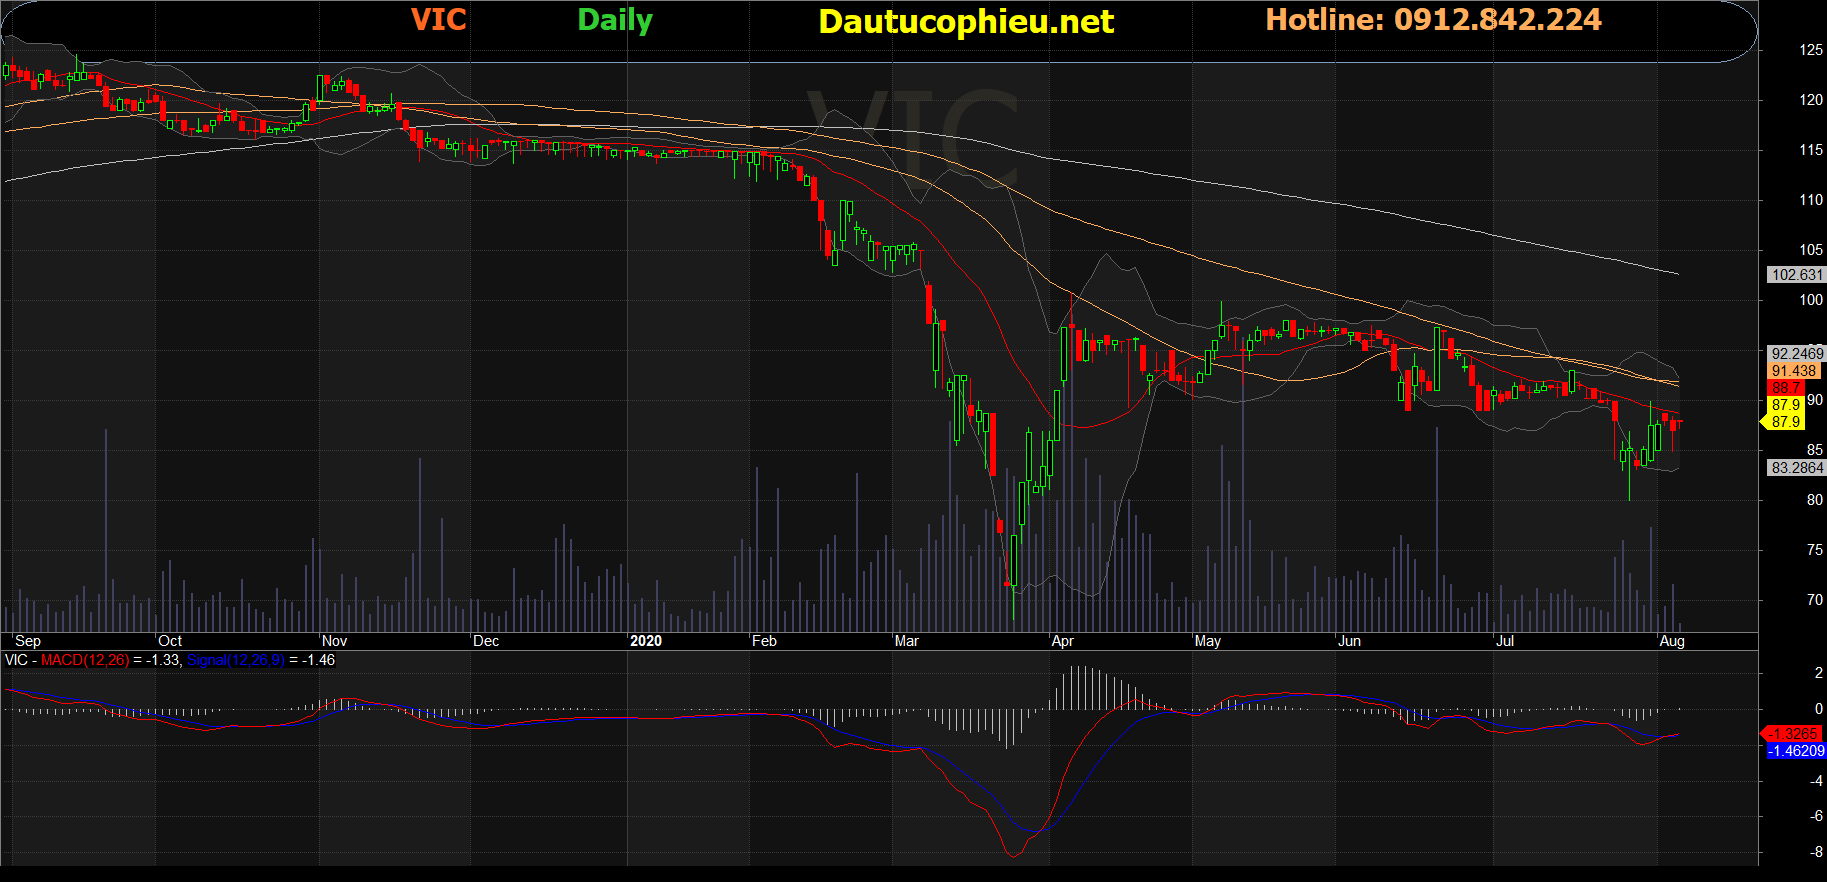The image size is (1827, 882).
Task: Click the red 88.7 price tag
Action: pos(1786,388)
